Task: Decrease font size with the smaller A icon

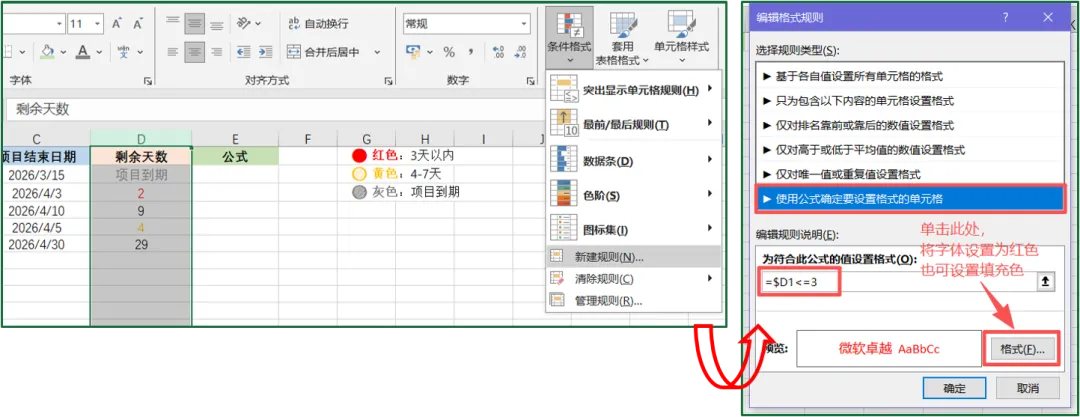Action: point(138,23)
